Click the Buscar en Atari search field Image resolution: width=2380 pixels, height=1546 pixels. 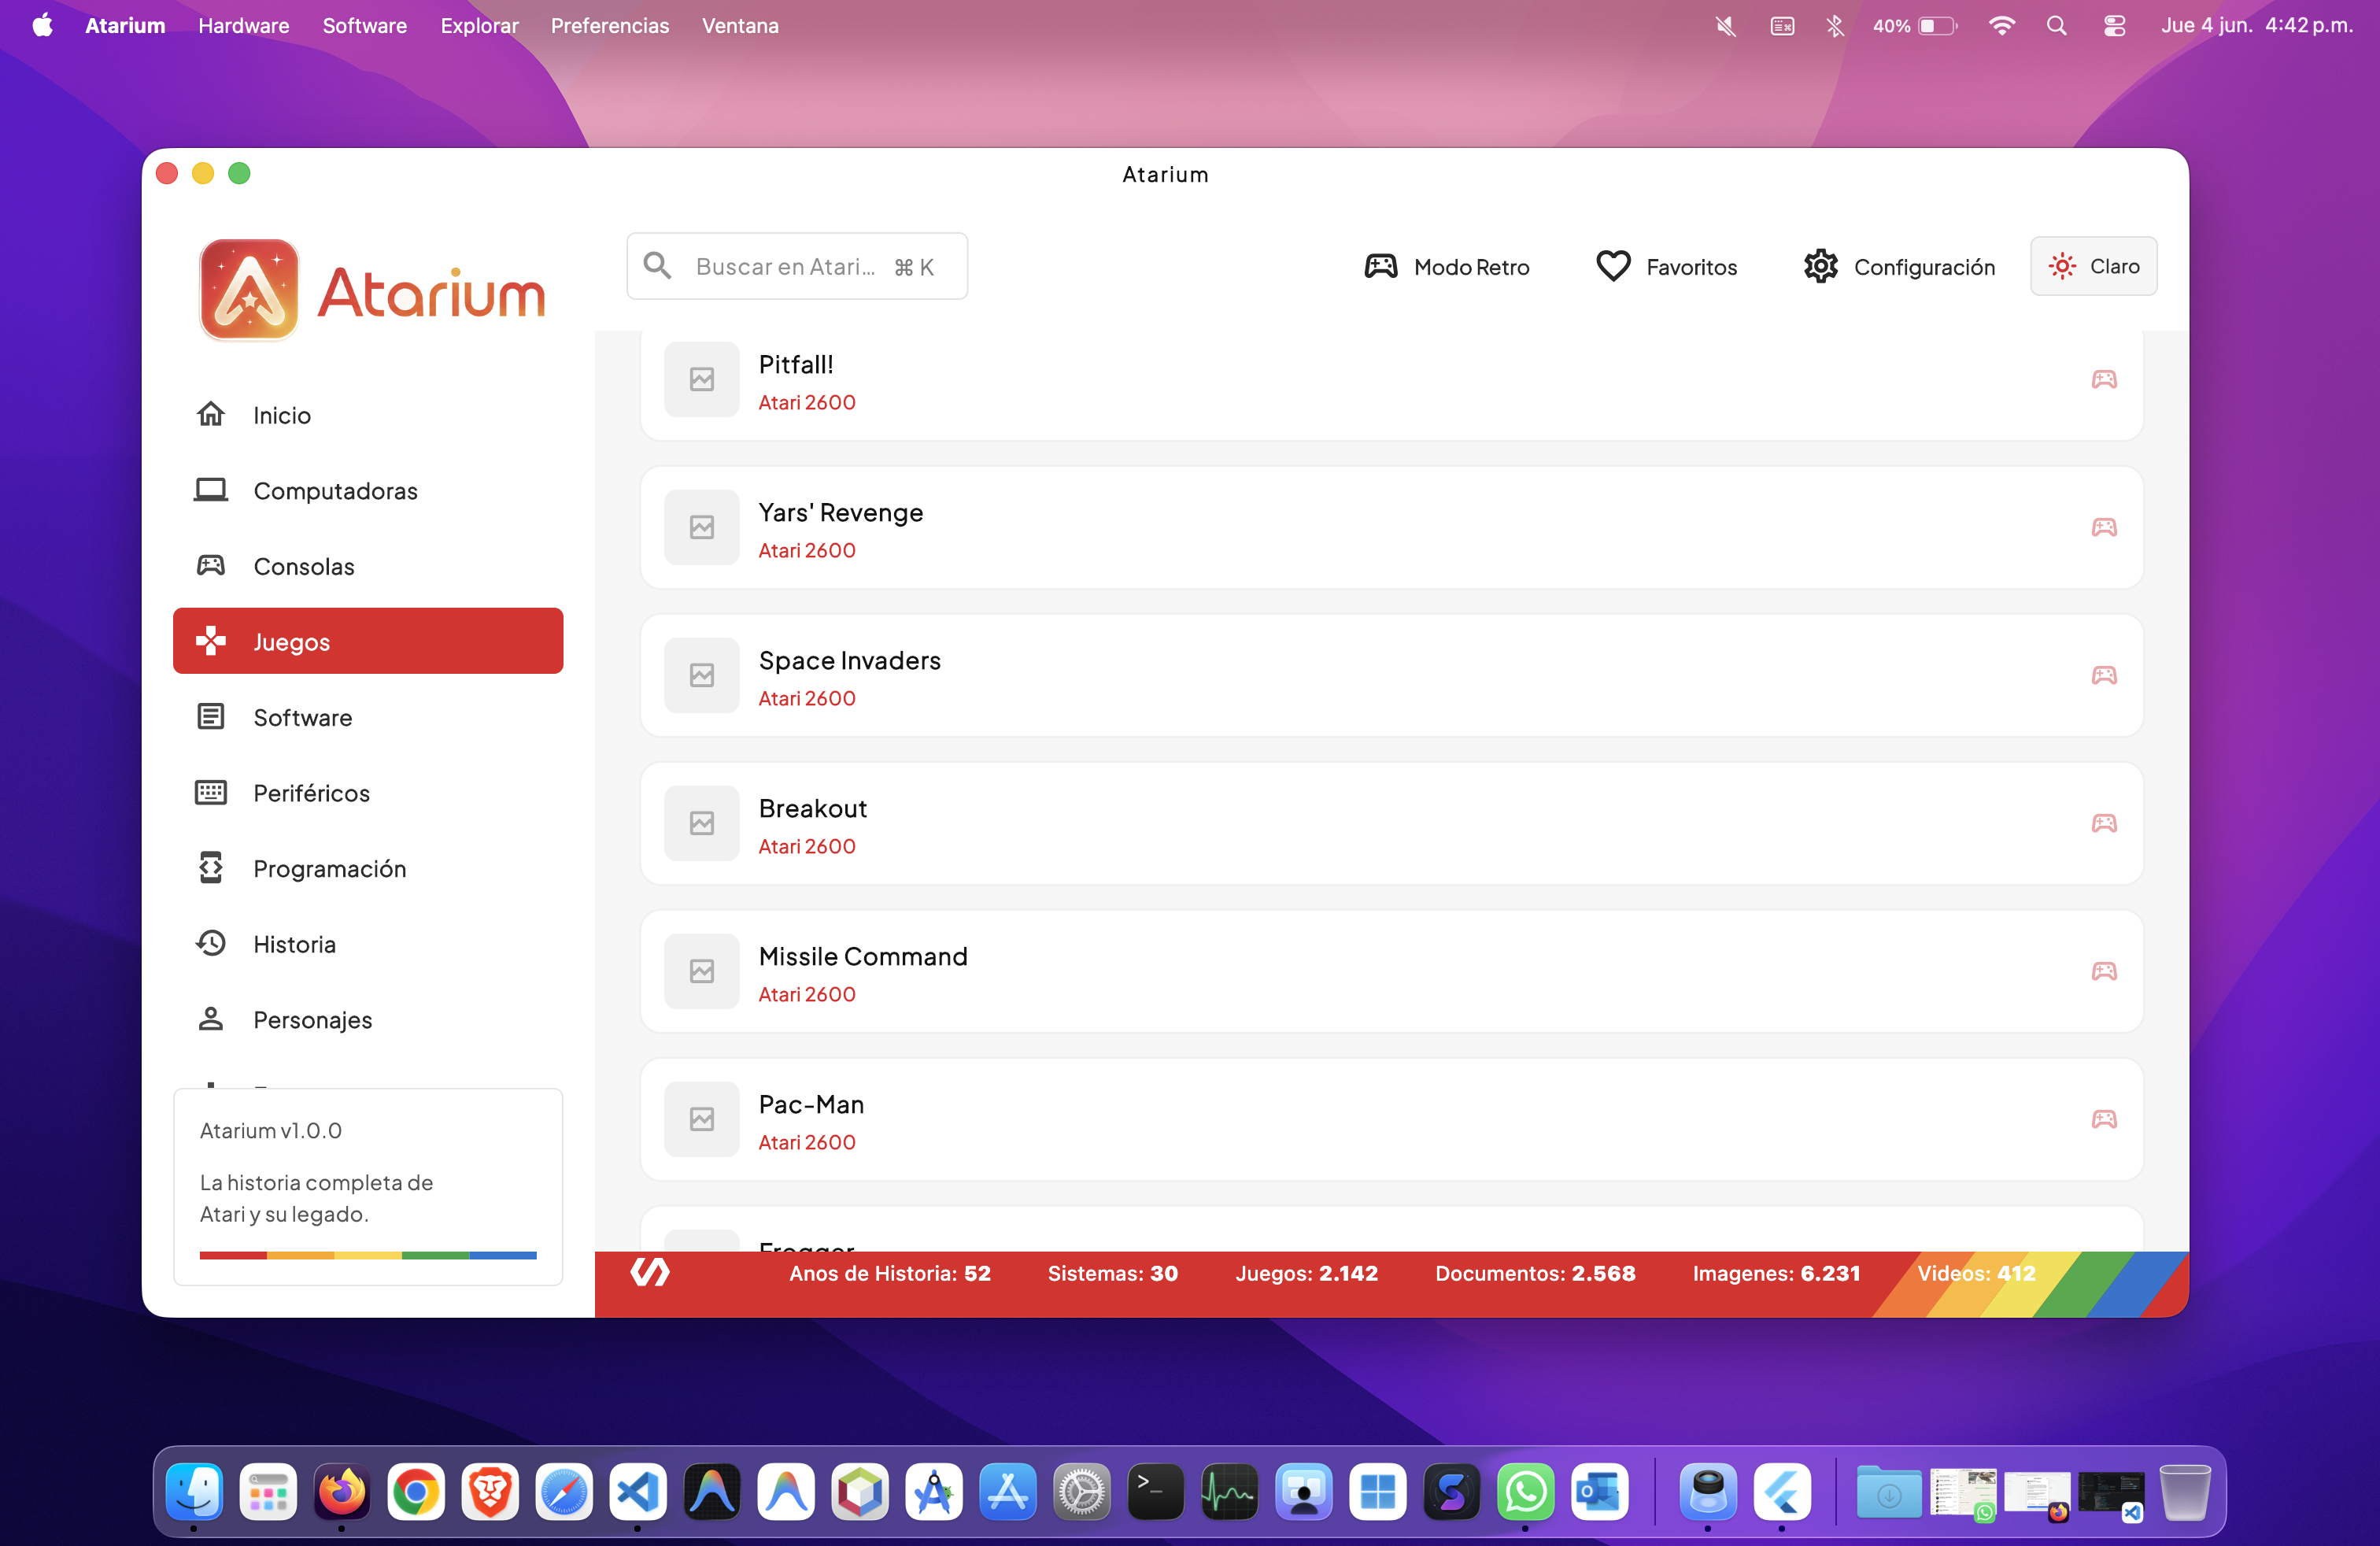(x=797, y=266)
